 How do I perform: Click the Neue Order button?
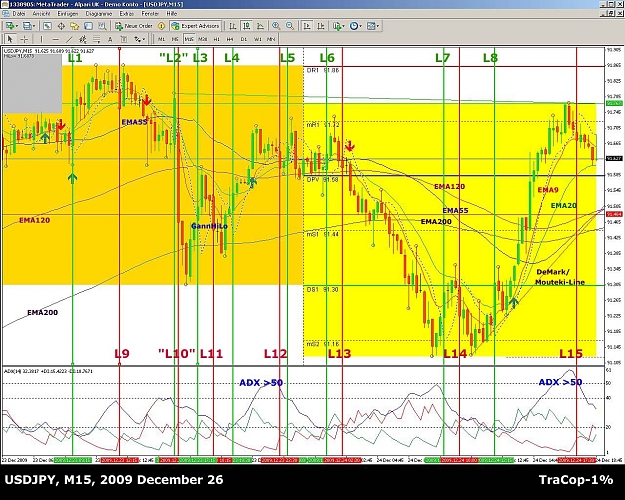[134, 26]
